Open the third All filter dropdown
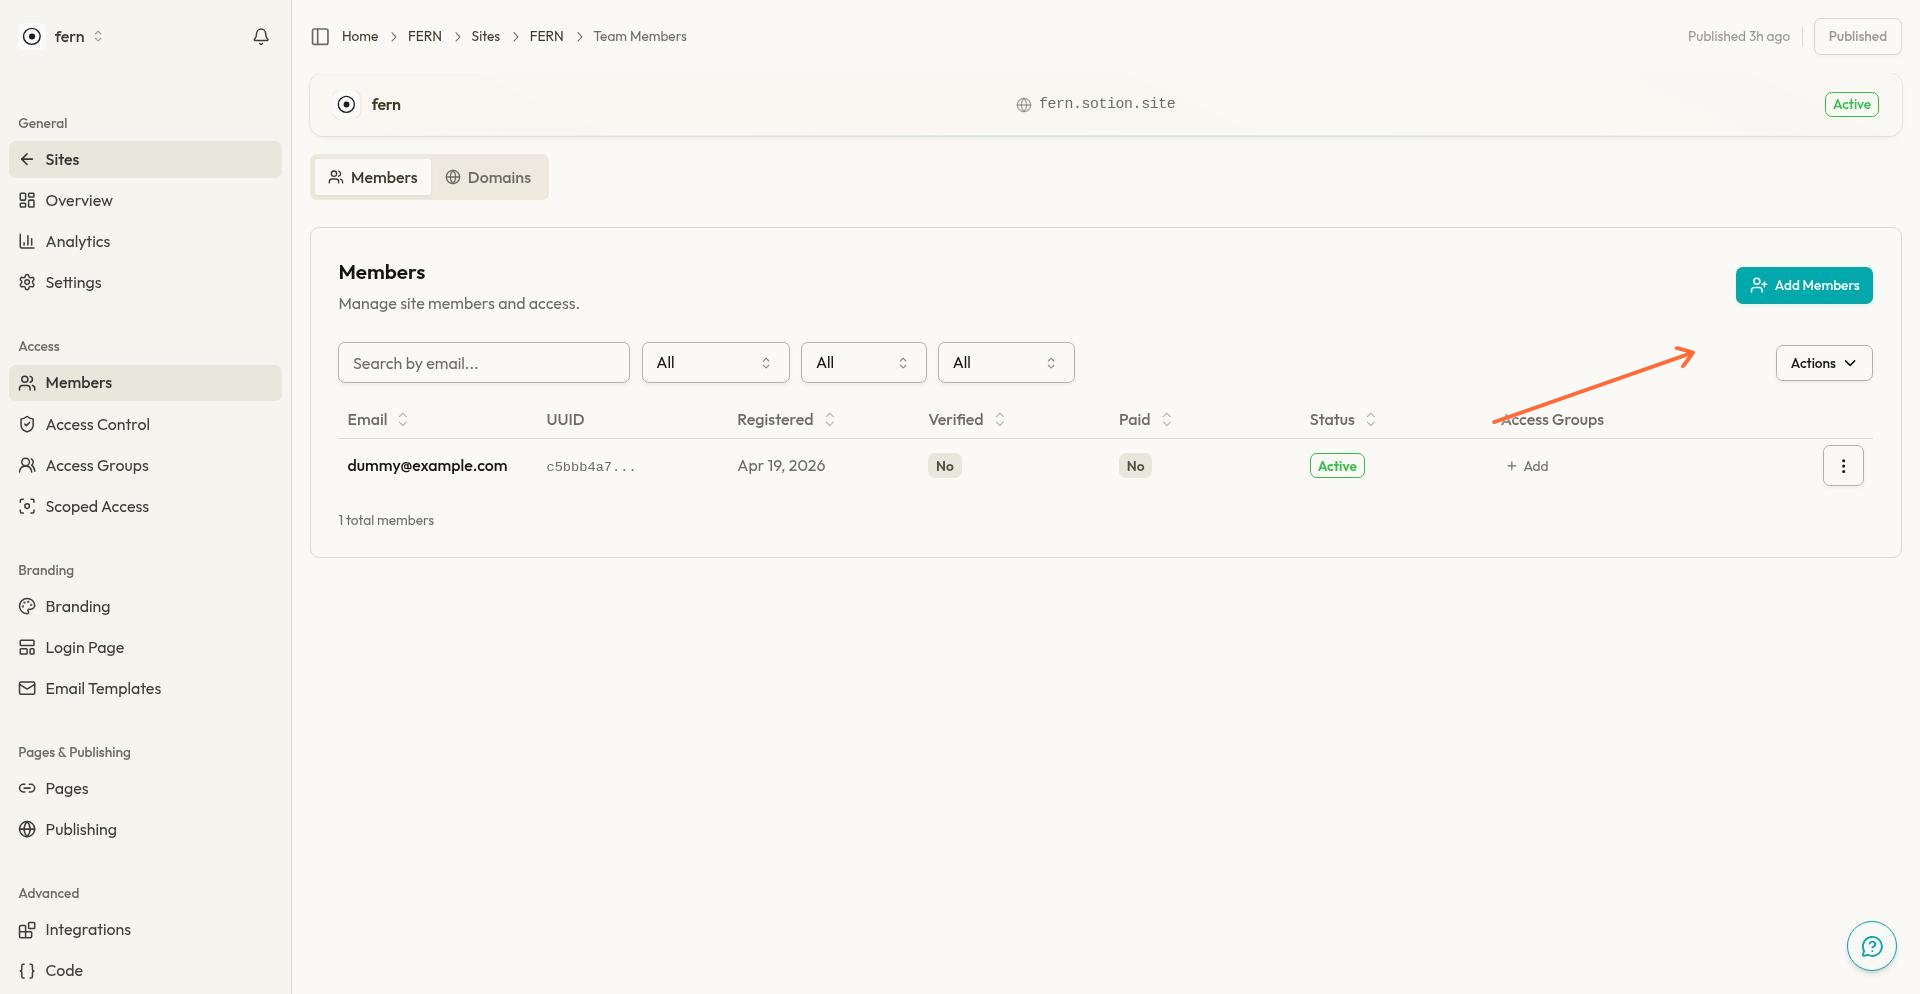 click(x=1006, y=363)
